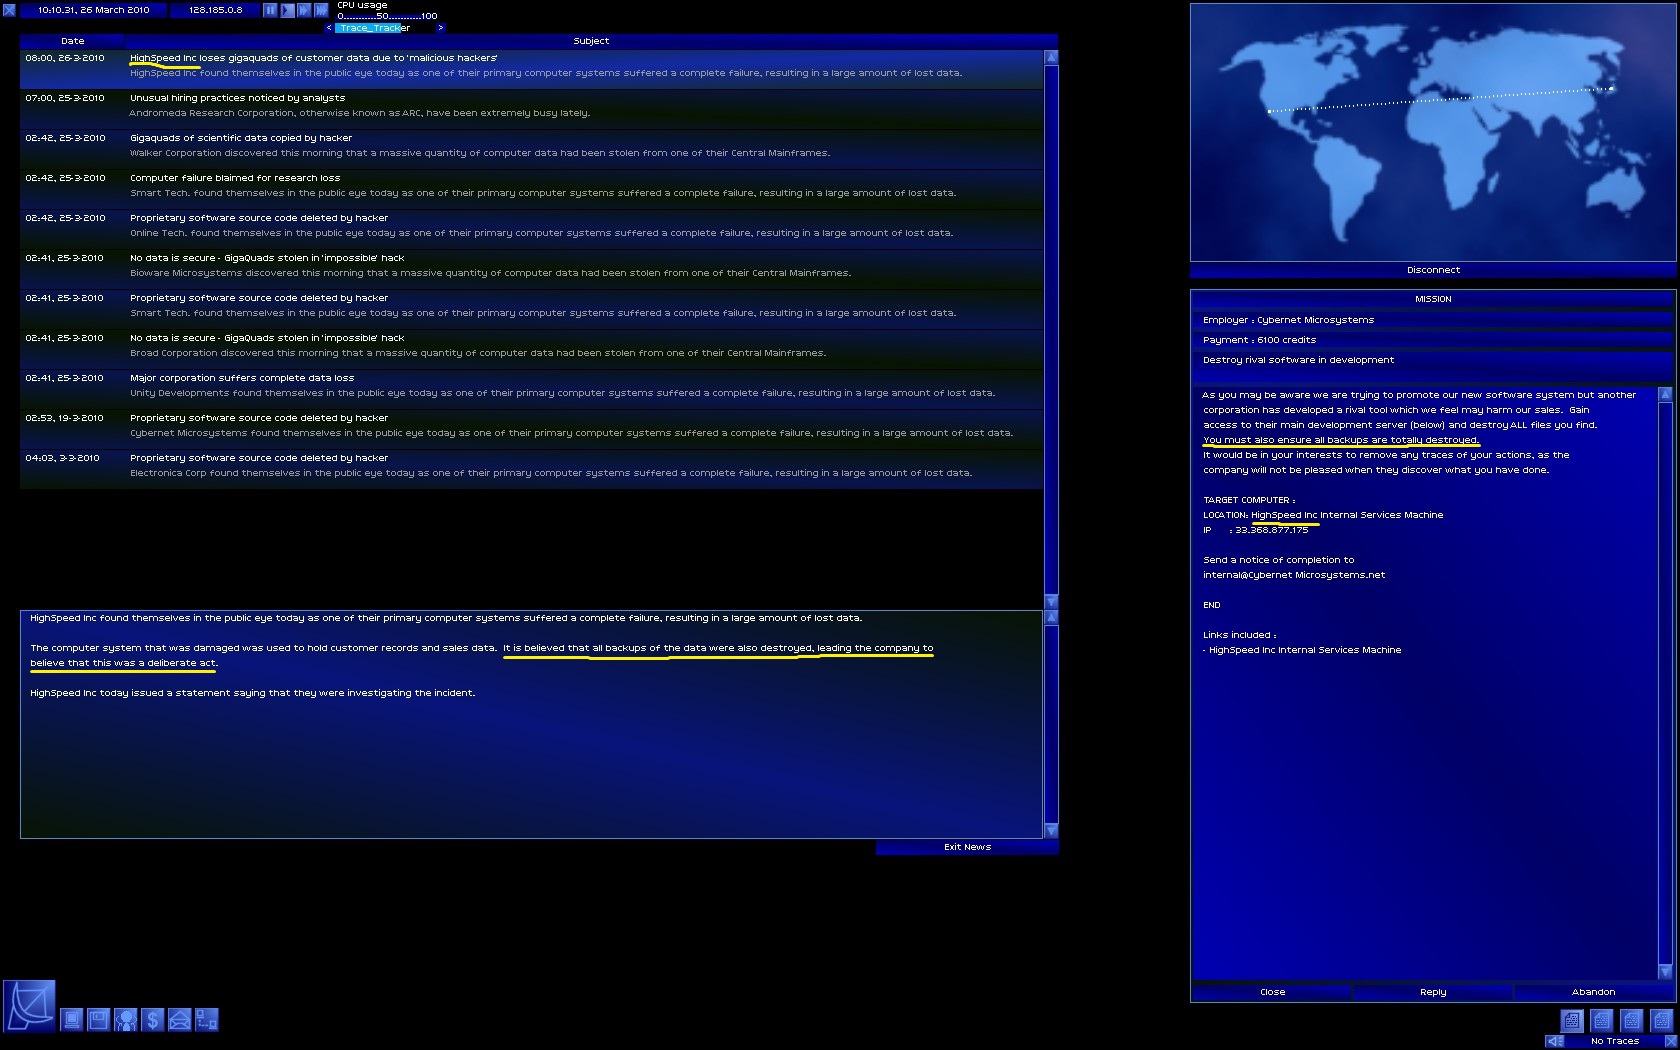Toggle the speaker sound icon
The width and height of the screenshot is (1680, 1050).
[x=1555, y=1041]
